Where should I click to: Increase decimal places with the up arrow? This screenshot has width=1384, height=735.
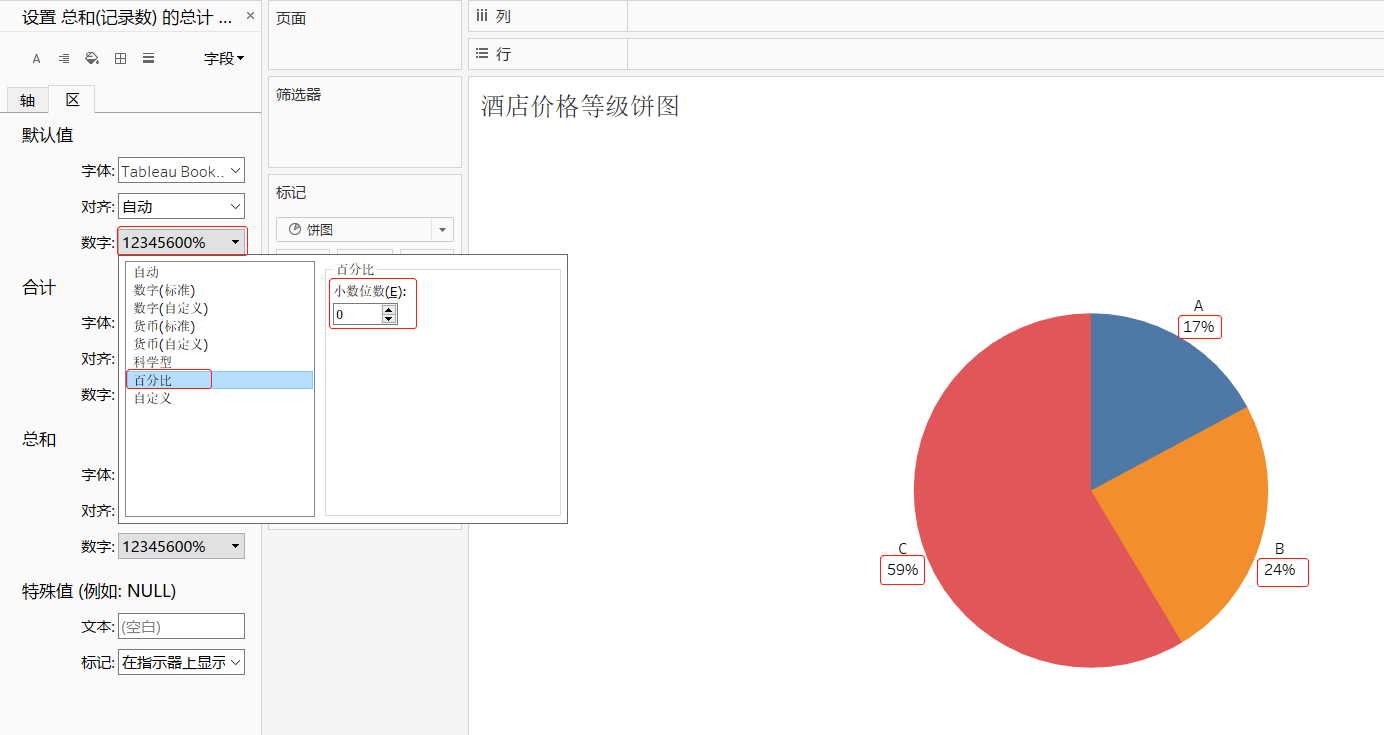[x=389, y=309]
